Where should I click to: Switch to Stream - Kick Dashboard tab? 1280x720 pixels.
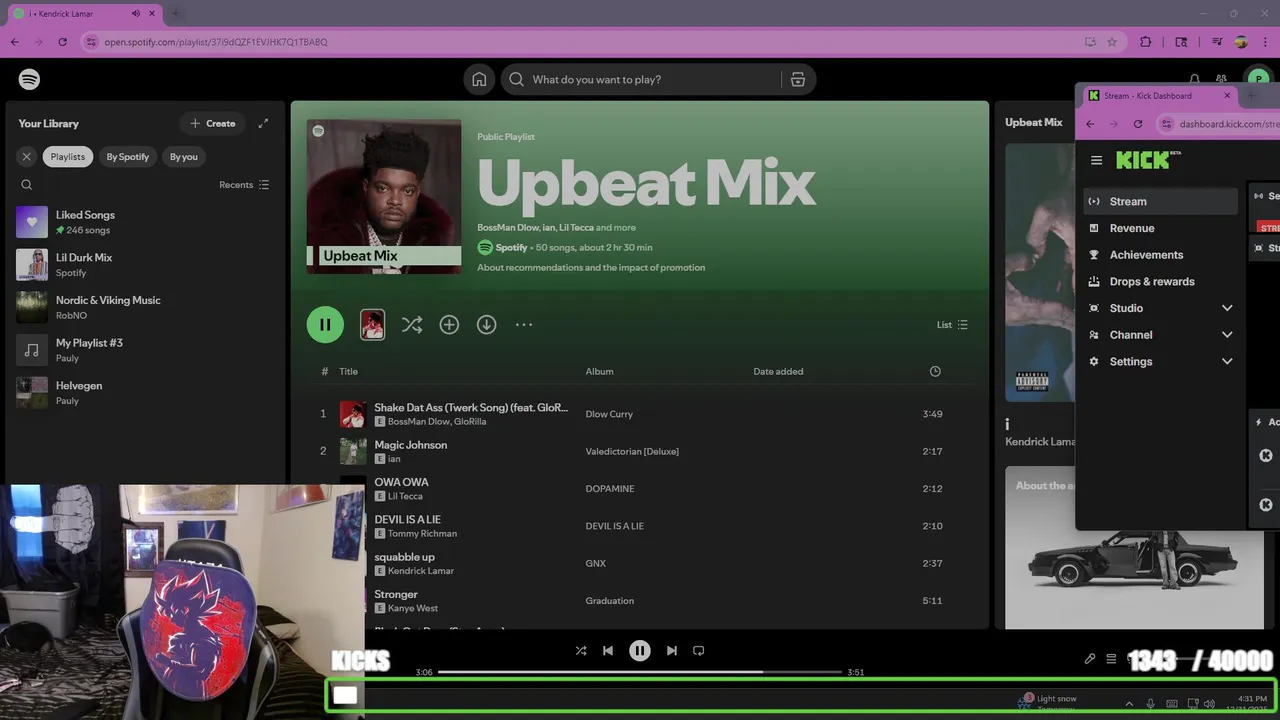tap(1158, 96)
